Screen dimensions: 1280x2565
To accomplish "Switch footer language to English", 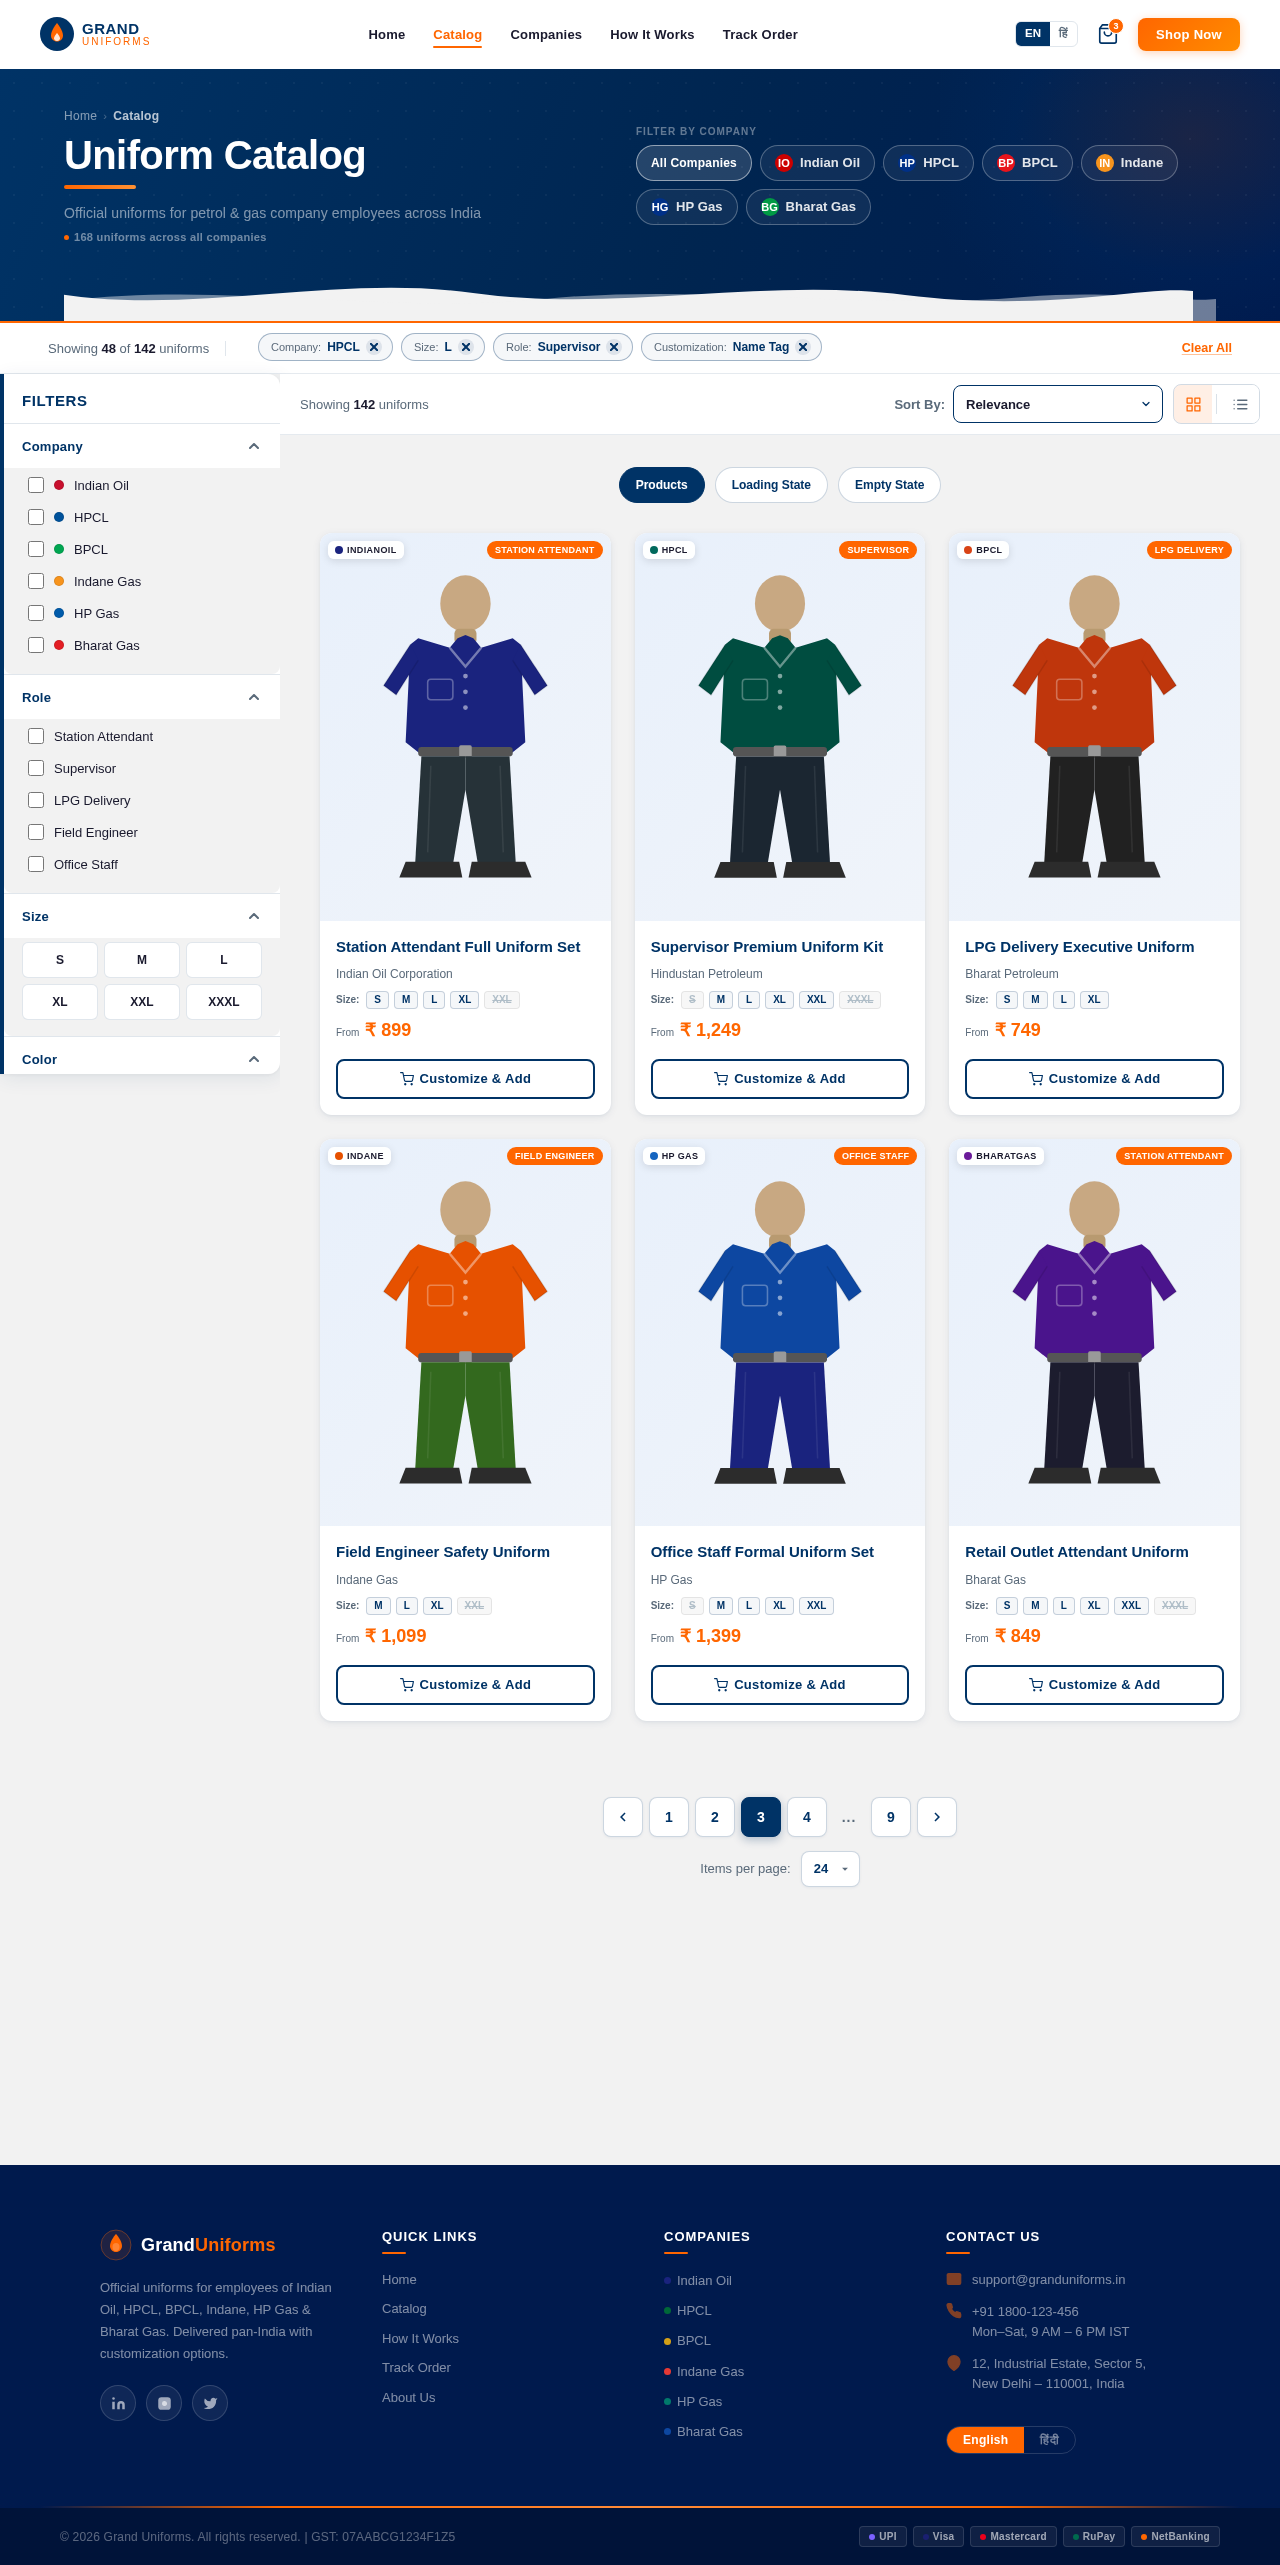I will click(x=985, y=2440).
